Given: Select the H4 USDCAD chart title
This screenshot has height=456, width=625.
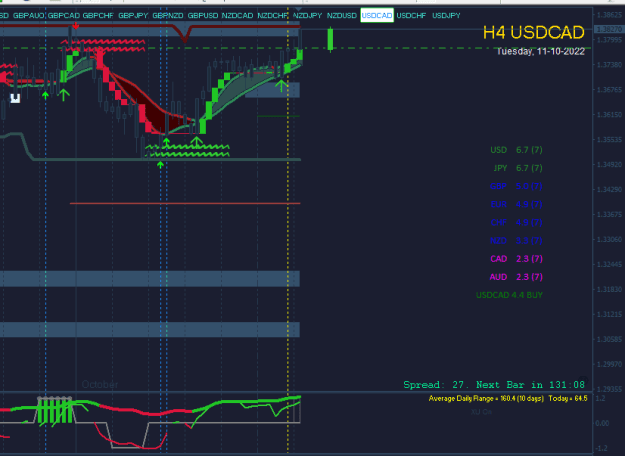Looking at the screenshot, I should (x=534, y=33).
